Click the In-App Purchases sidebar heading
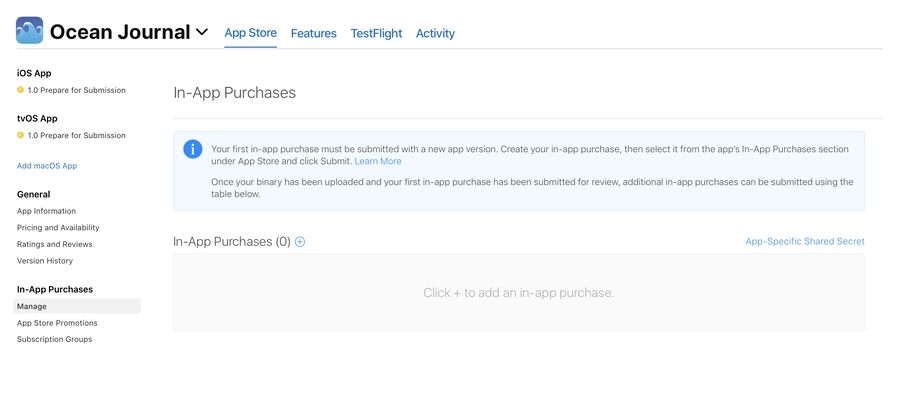This screenshot has height=397, width=900. click(x=55, y=290)
